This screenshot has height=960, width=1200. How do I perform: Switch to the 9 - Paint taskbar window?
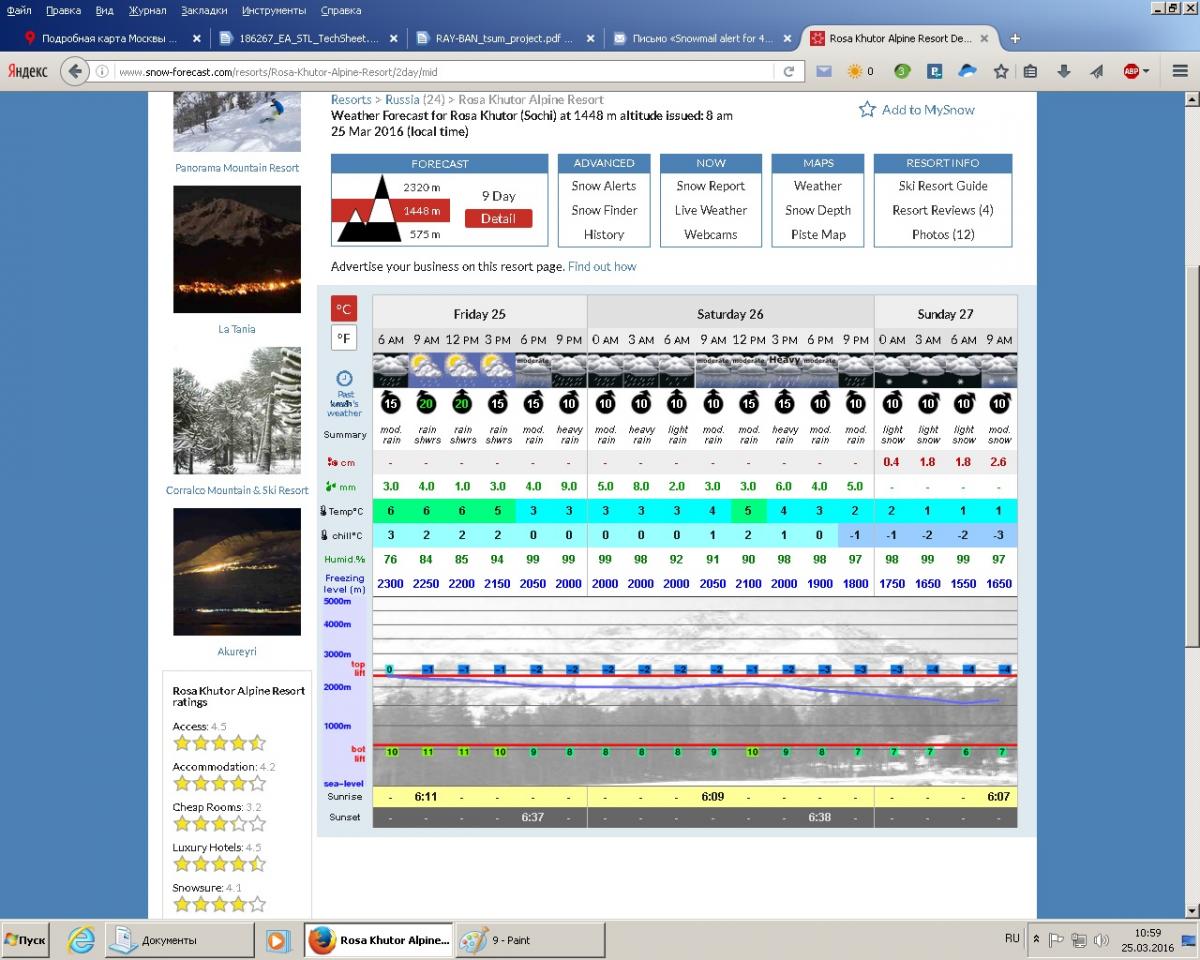[531, 940]
